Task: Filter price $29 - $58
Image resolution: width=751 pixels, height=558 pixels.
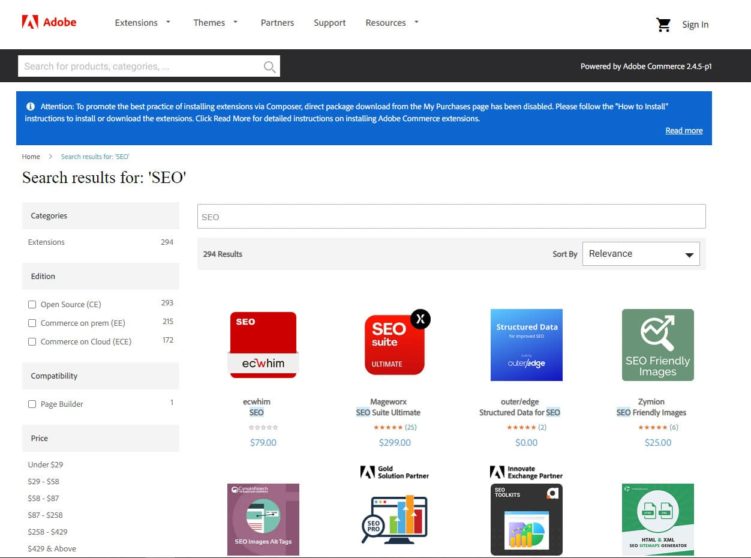Action: [44, 481]
